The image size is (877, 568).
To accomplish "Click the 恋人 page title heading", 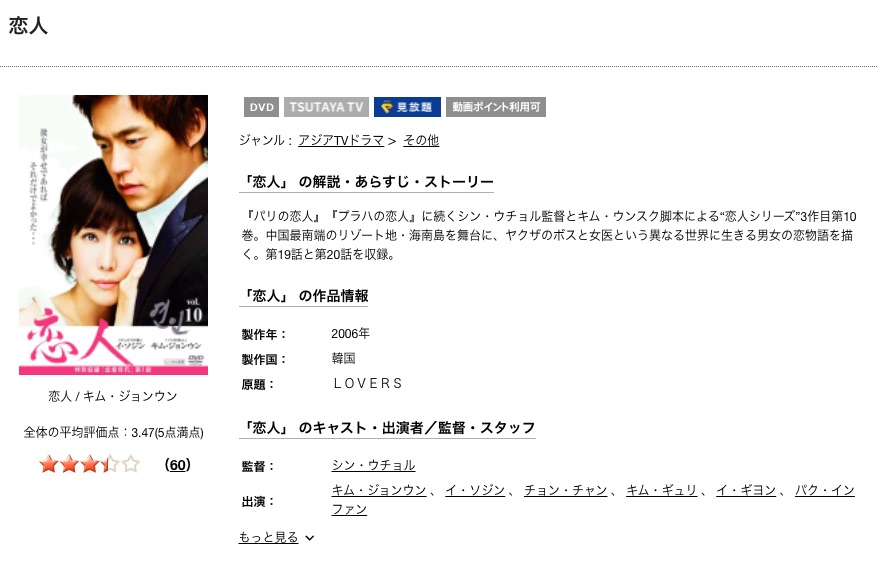I will point(28,26).
